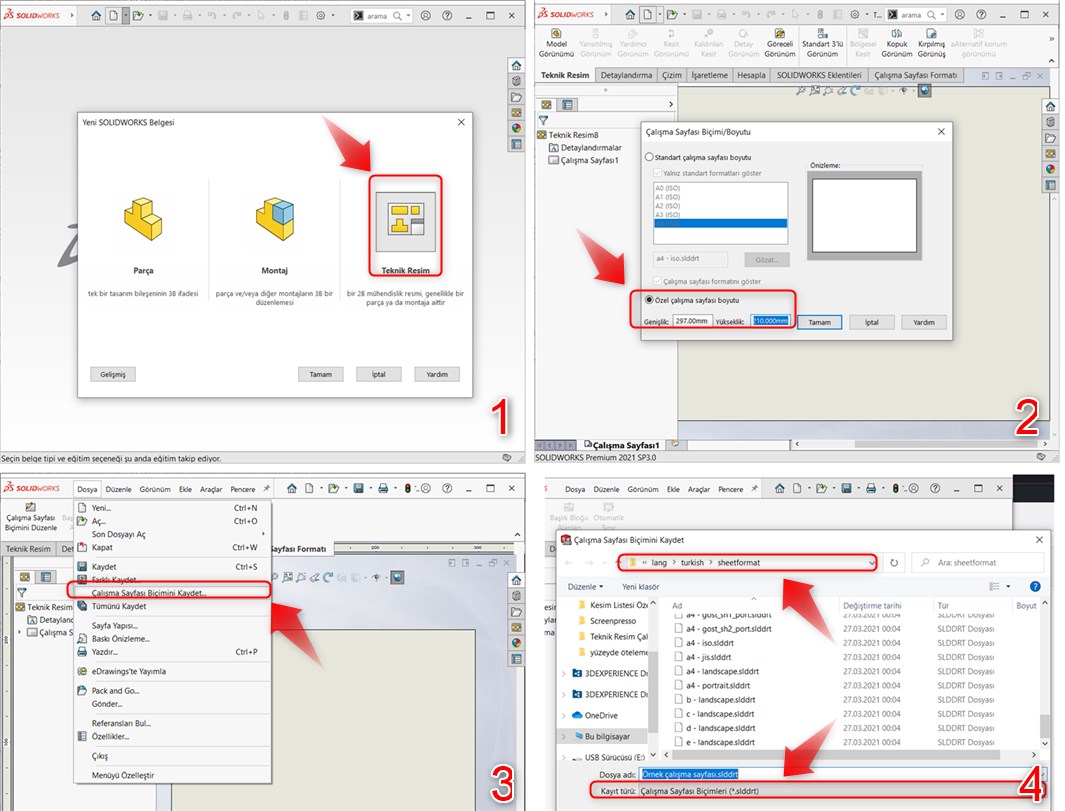The width and height of the screenshot is (1065, 811).
Task: Select the Screenpresso folder in the save dialog
Action: coord(613,621)
